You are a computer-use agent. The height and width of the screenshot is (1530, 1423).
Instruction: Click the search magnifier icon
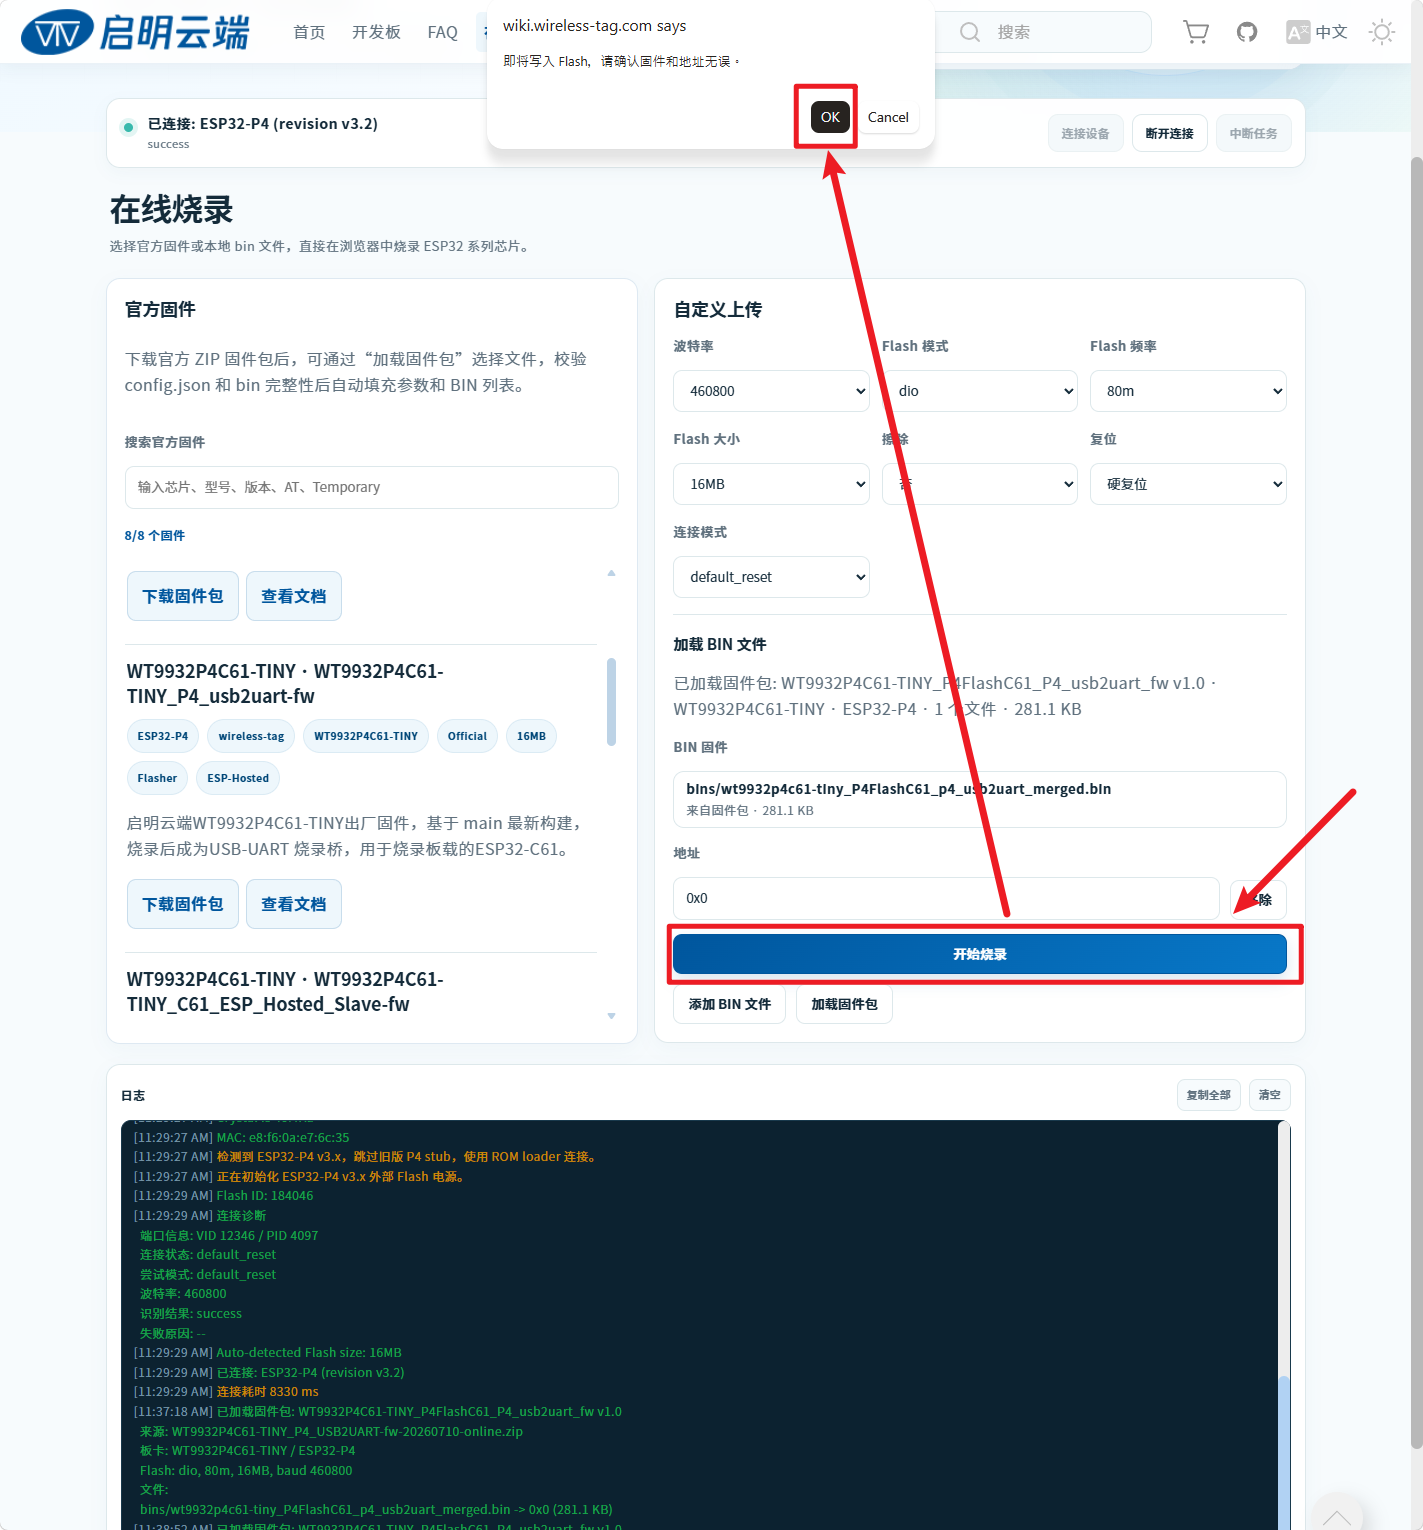click(970, 32)
